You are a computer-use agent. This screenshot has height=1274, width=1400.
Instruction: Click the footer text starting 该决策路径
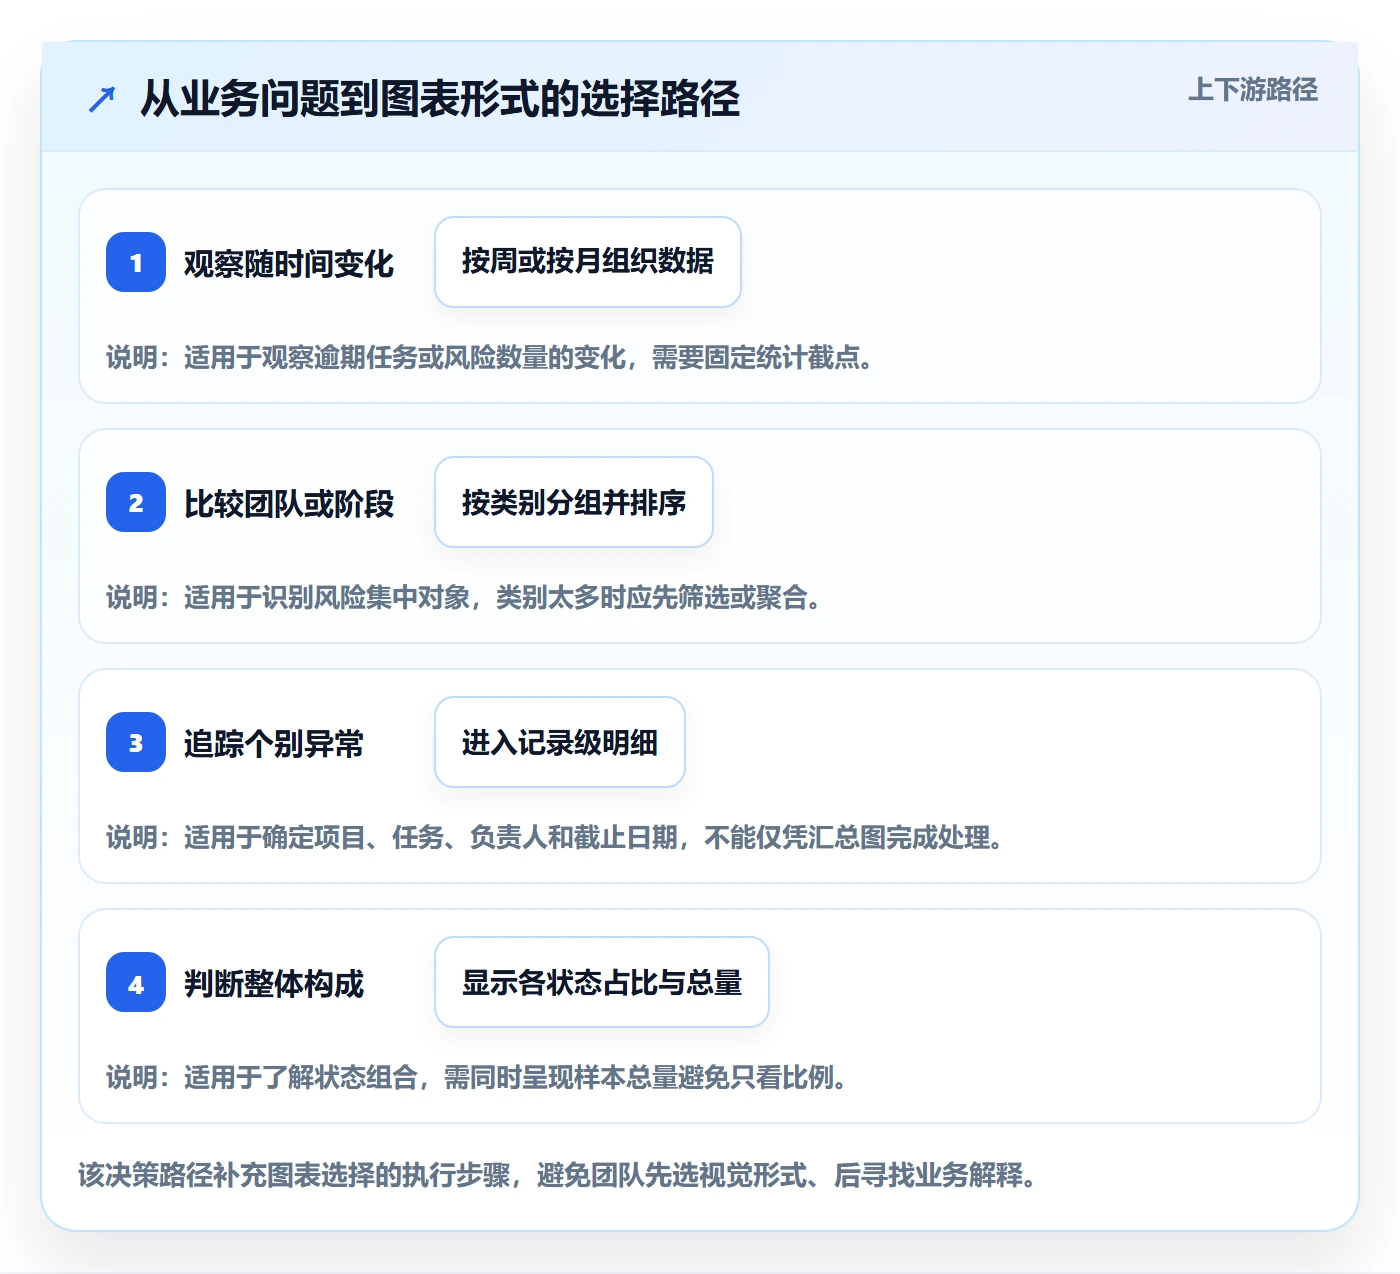557,1174
